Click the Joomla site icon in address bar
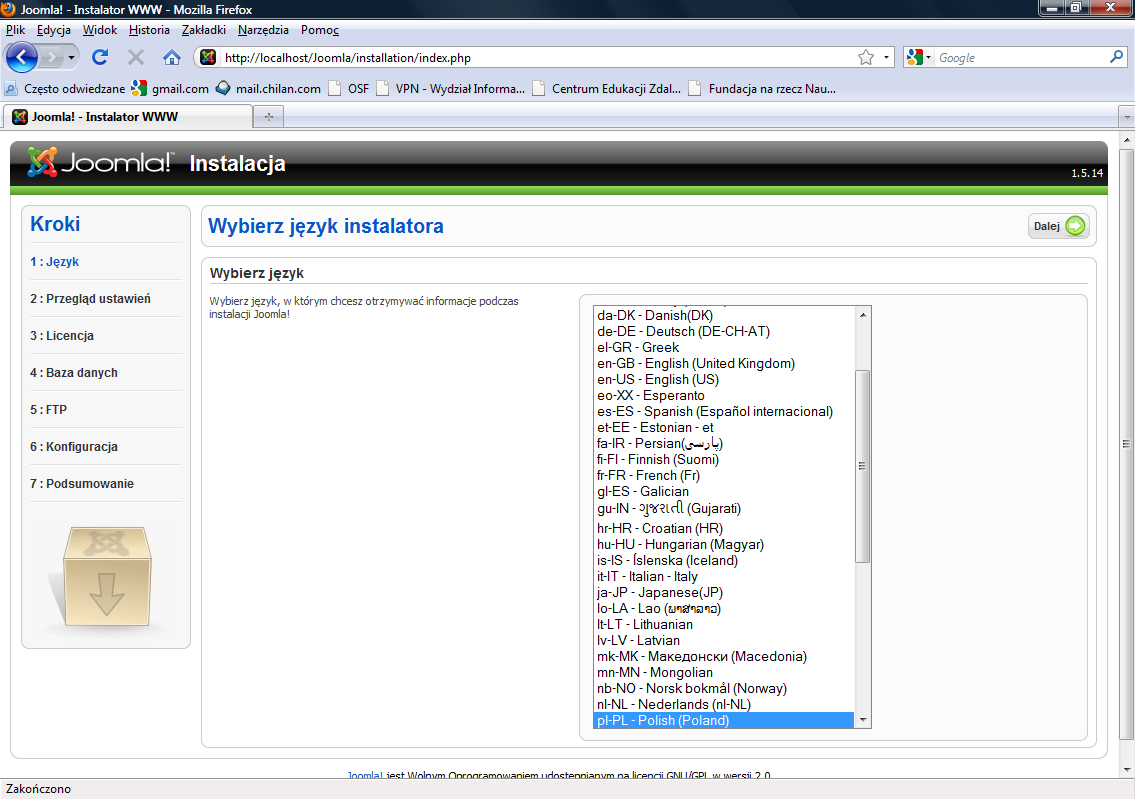Screen dimensions: 1135x800 [208, 57]
